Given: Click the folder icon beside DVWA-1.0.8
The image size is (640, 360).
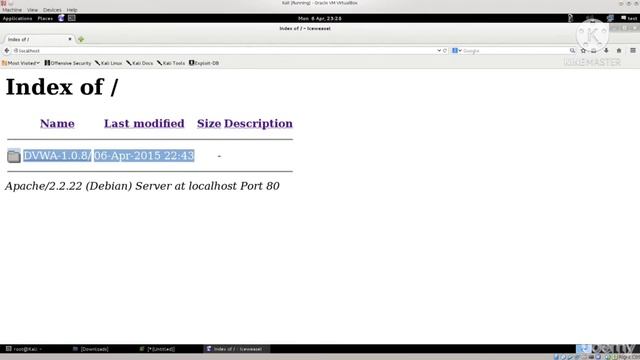Looking at the screenshot, I should (x=13, y=156).
